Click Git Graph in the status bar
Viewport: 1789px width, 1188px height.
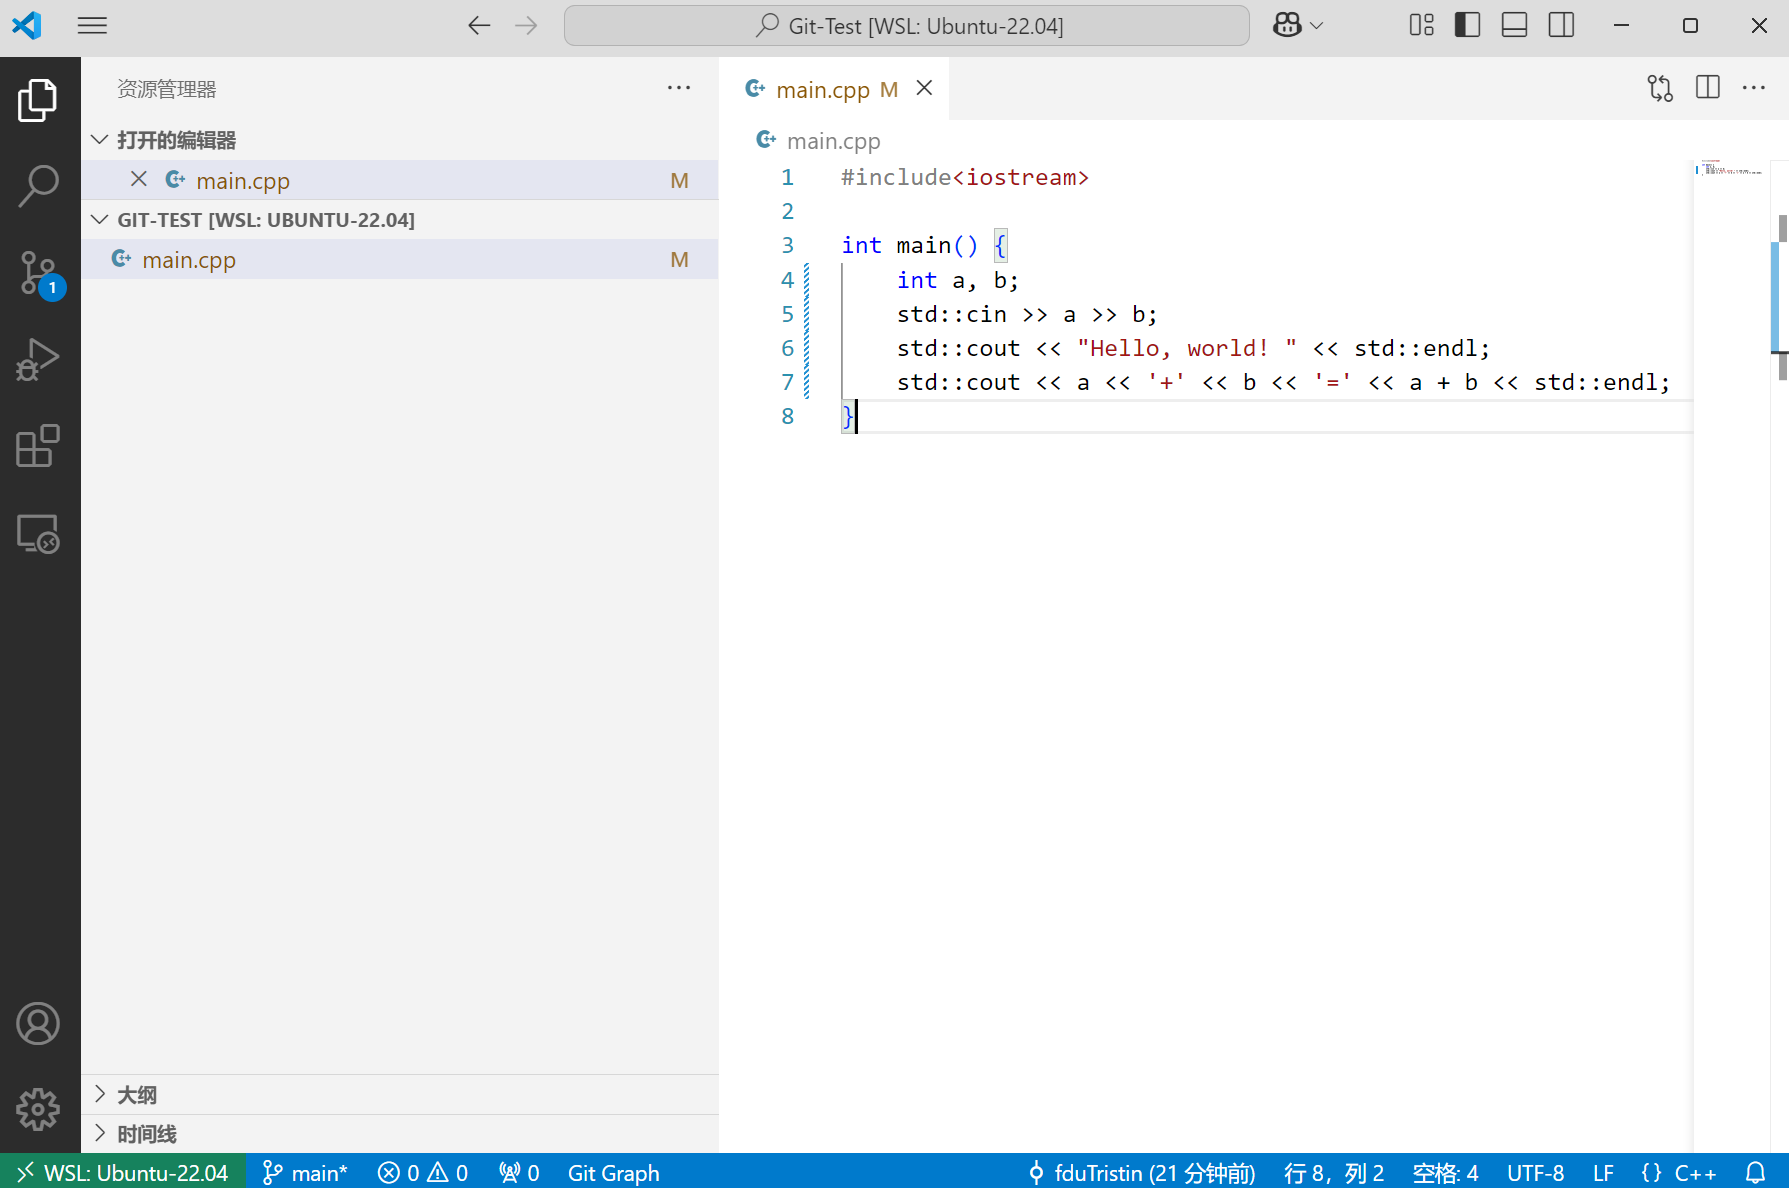(613, 1173)
